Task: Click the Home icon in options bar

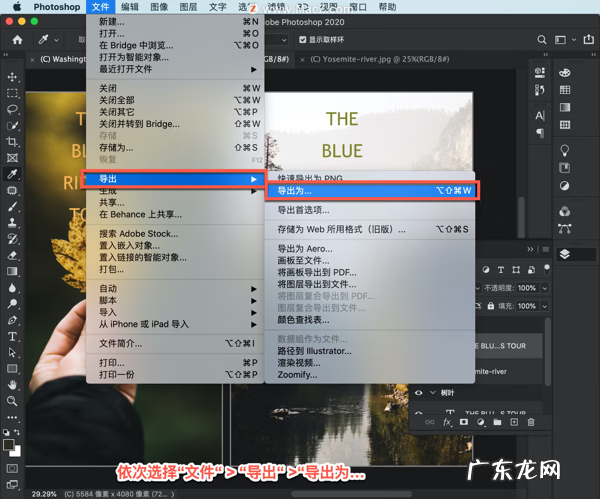Action: click(x=17, y=39)
